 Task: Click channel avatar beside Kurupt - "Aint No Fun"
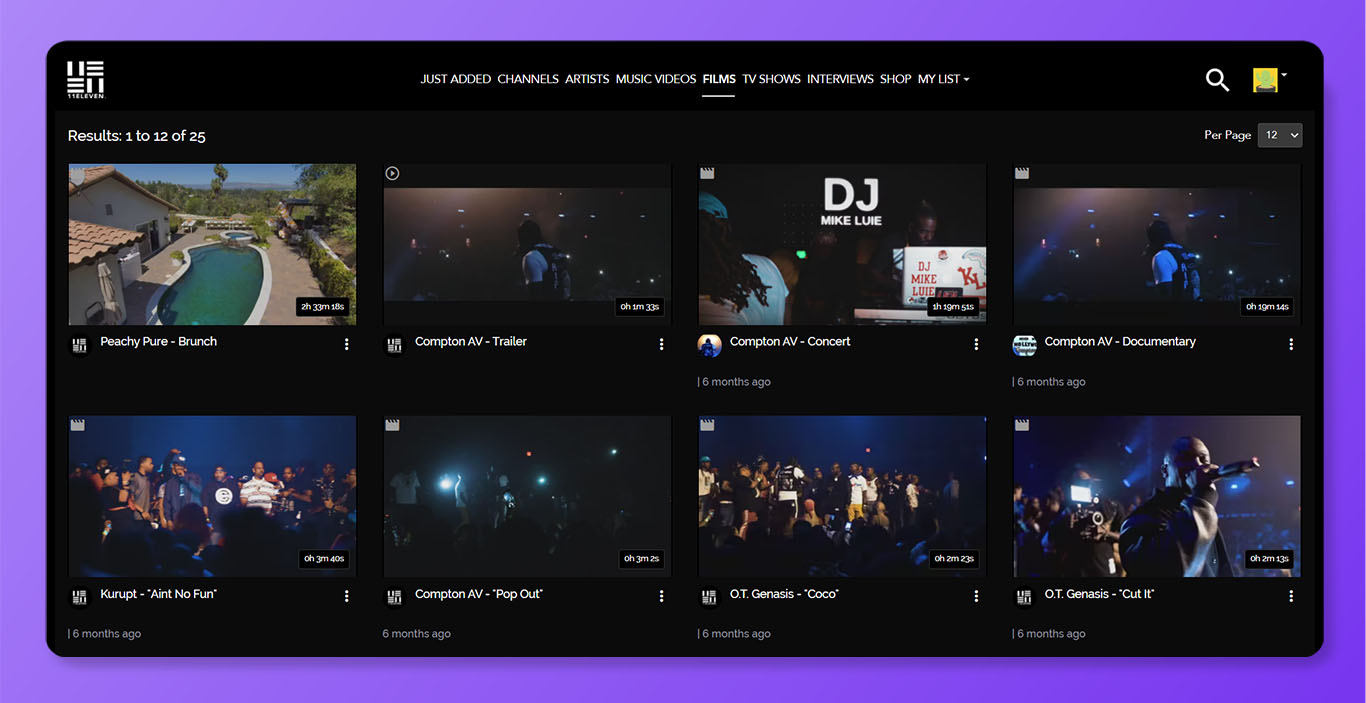(80, 597)
